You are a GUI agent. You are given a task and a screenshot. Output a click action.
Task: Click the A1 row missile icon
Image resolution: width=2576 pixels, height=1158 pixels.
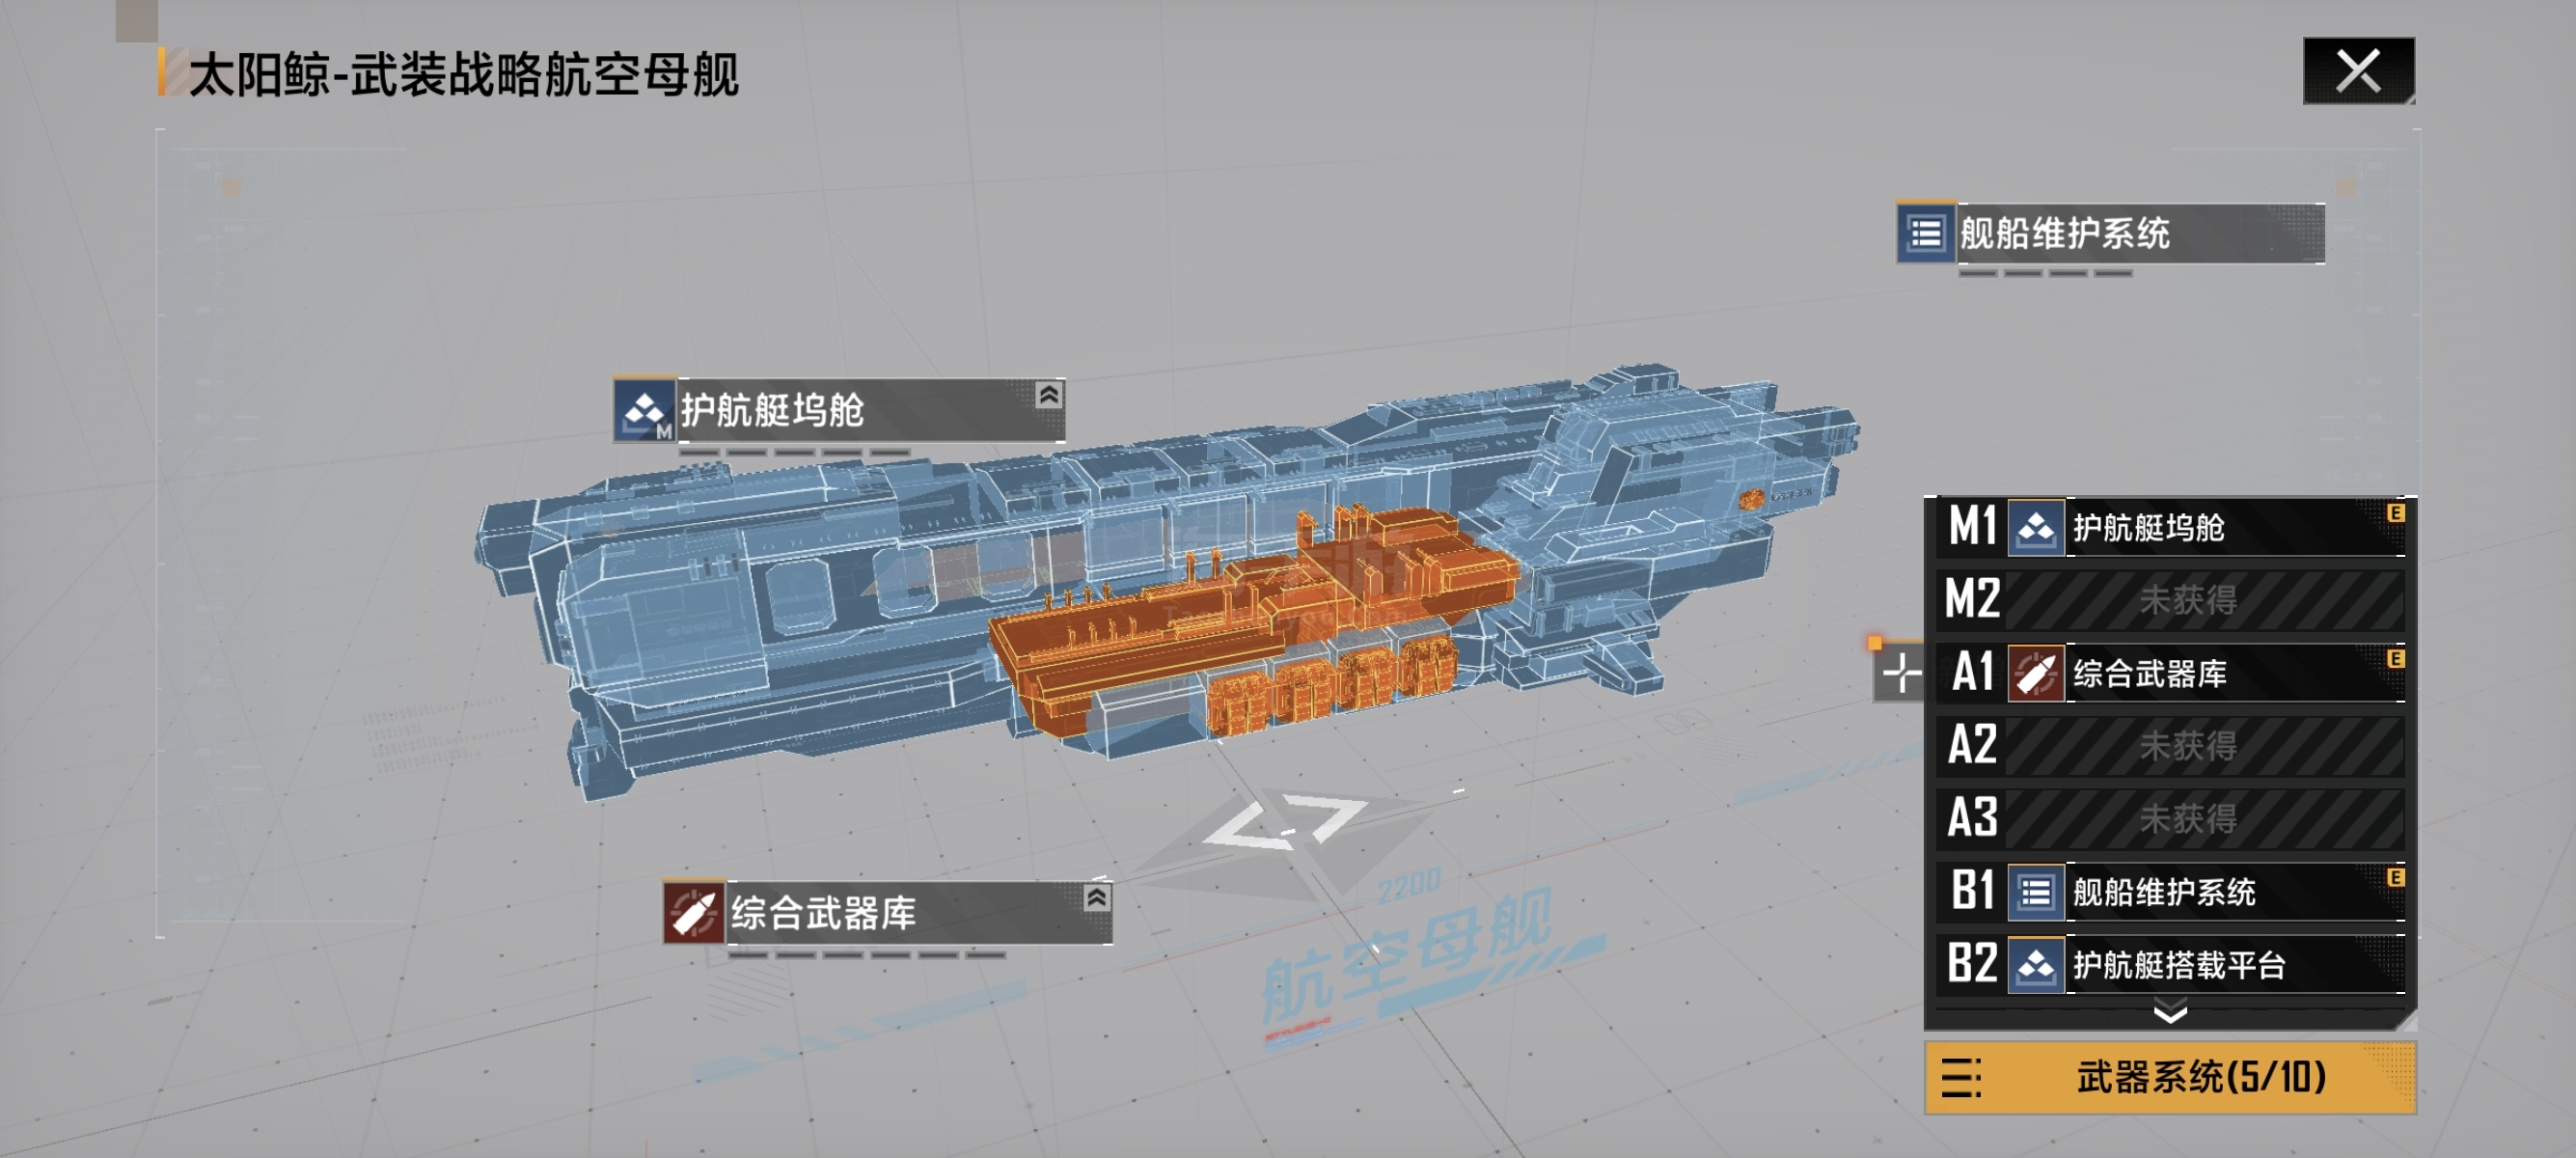click(x=2035, y=674)
